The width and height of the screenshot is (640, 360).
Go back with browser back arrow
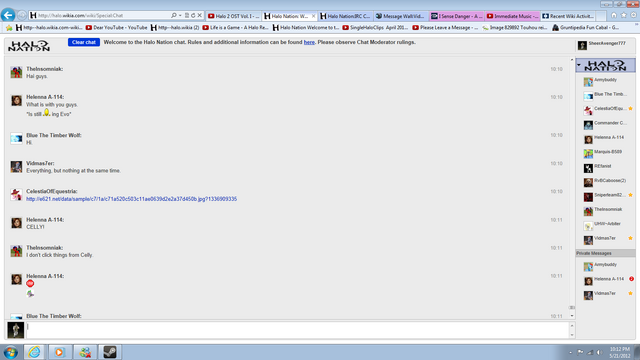tap(8, 15)
